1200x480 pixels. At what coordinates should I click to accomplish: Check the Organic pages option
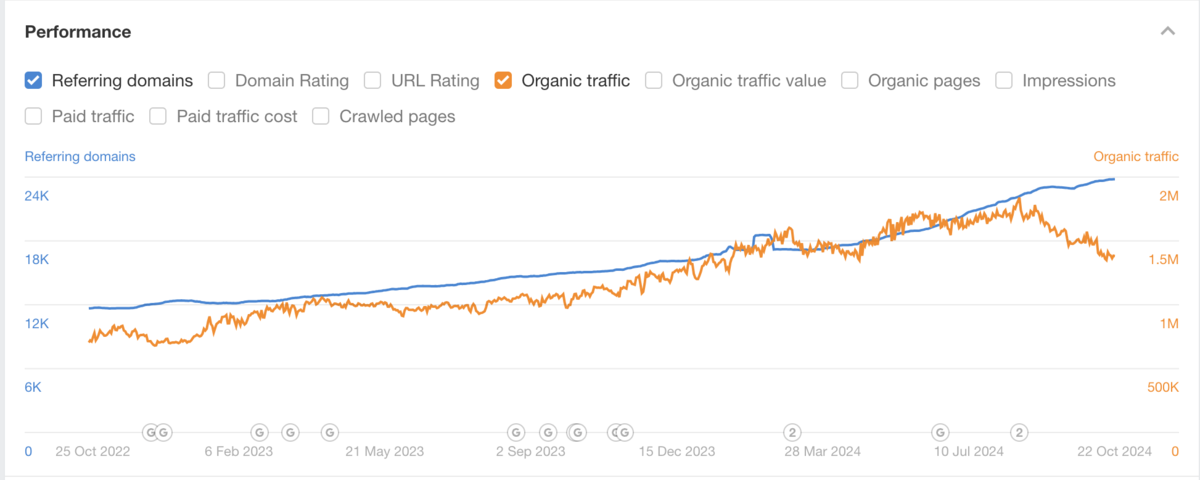click(850, 80)
